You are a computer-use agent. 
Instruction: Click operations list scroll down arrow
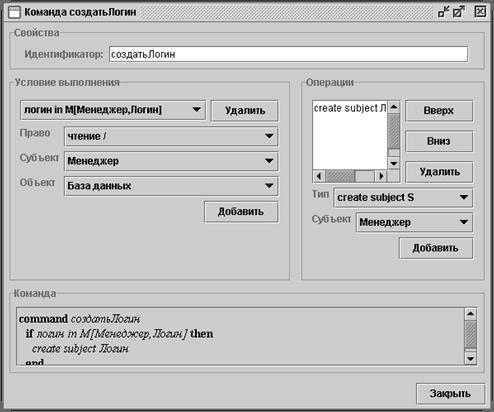(x=394, y=163)
